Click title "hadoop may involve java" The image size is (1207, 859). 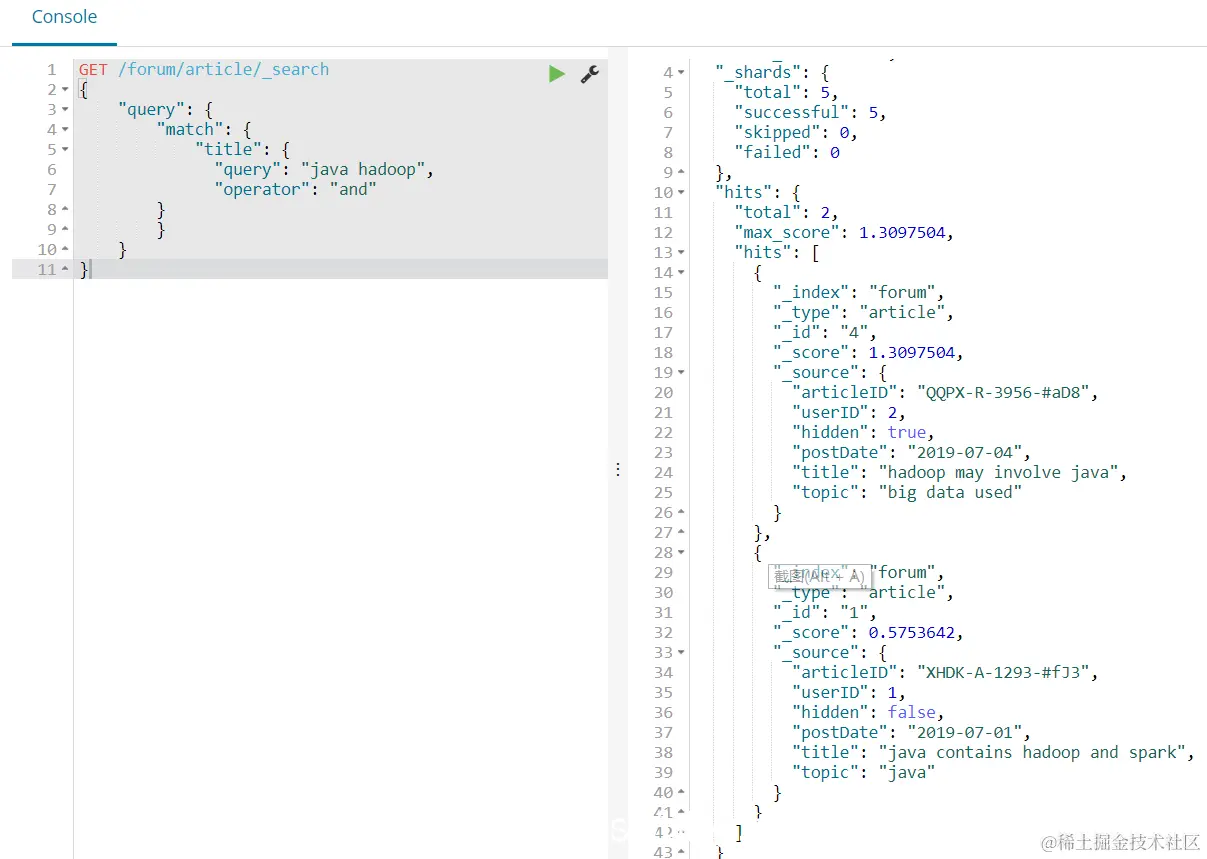pos(1000,473)
